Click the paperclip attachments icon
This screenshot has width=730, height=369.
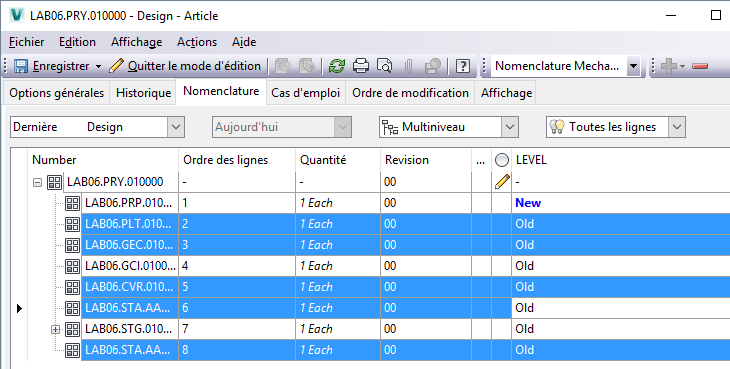[x=408, y=66]
